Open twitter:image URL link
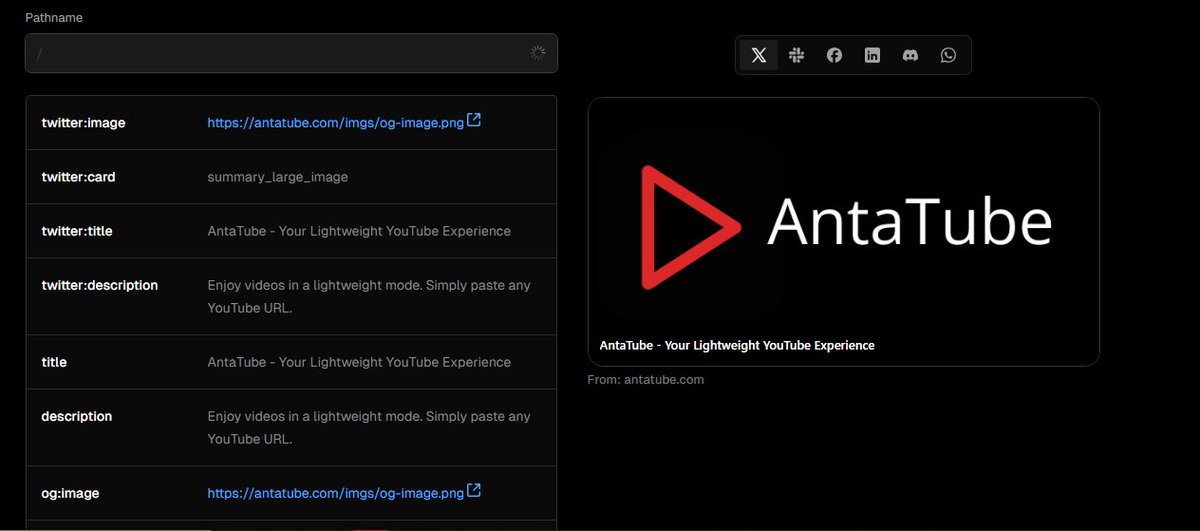 tap(336, 123)
